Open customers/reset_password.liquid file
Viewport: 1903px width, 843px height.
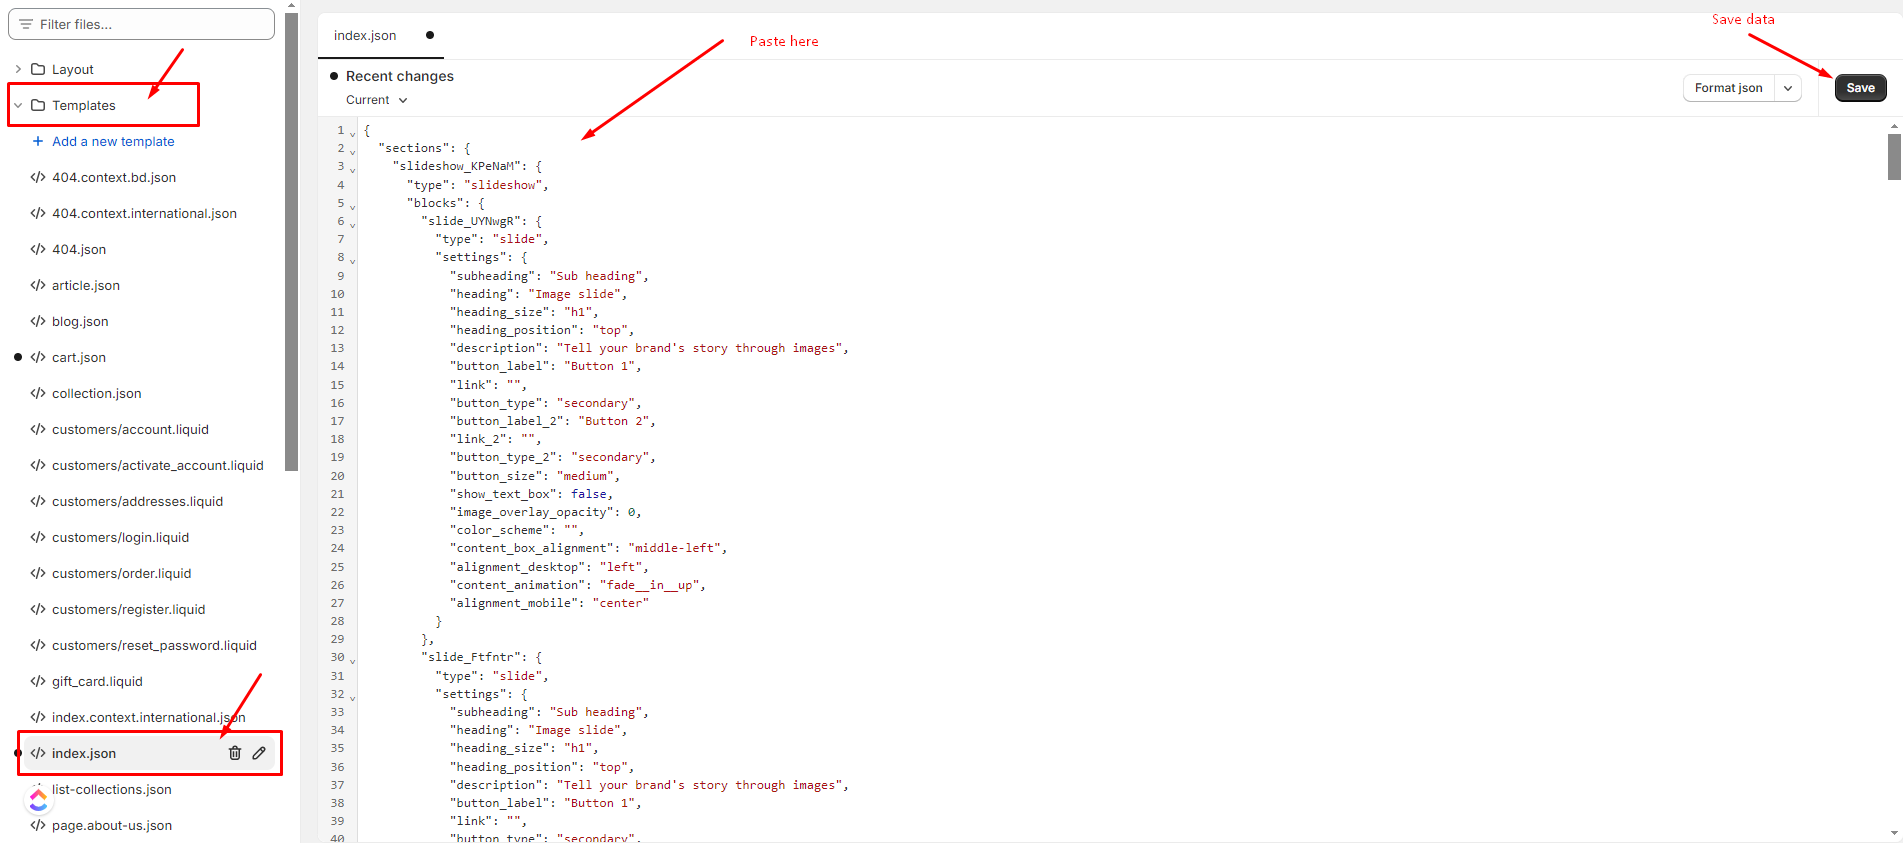click(x=154, y=645)
